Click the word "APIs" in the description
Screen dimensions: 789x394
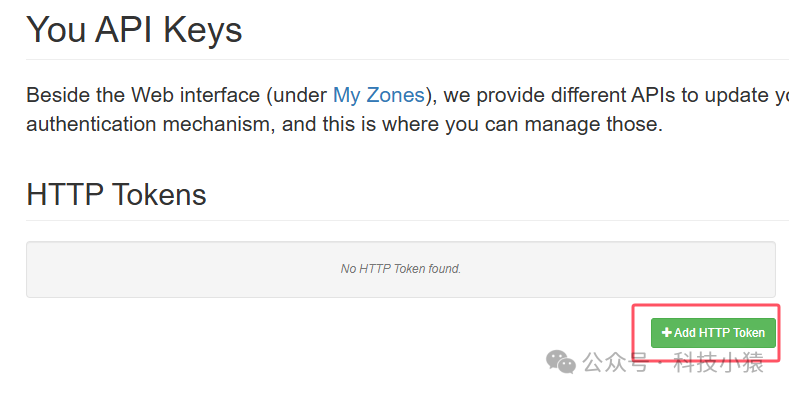point(653,95)
